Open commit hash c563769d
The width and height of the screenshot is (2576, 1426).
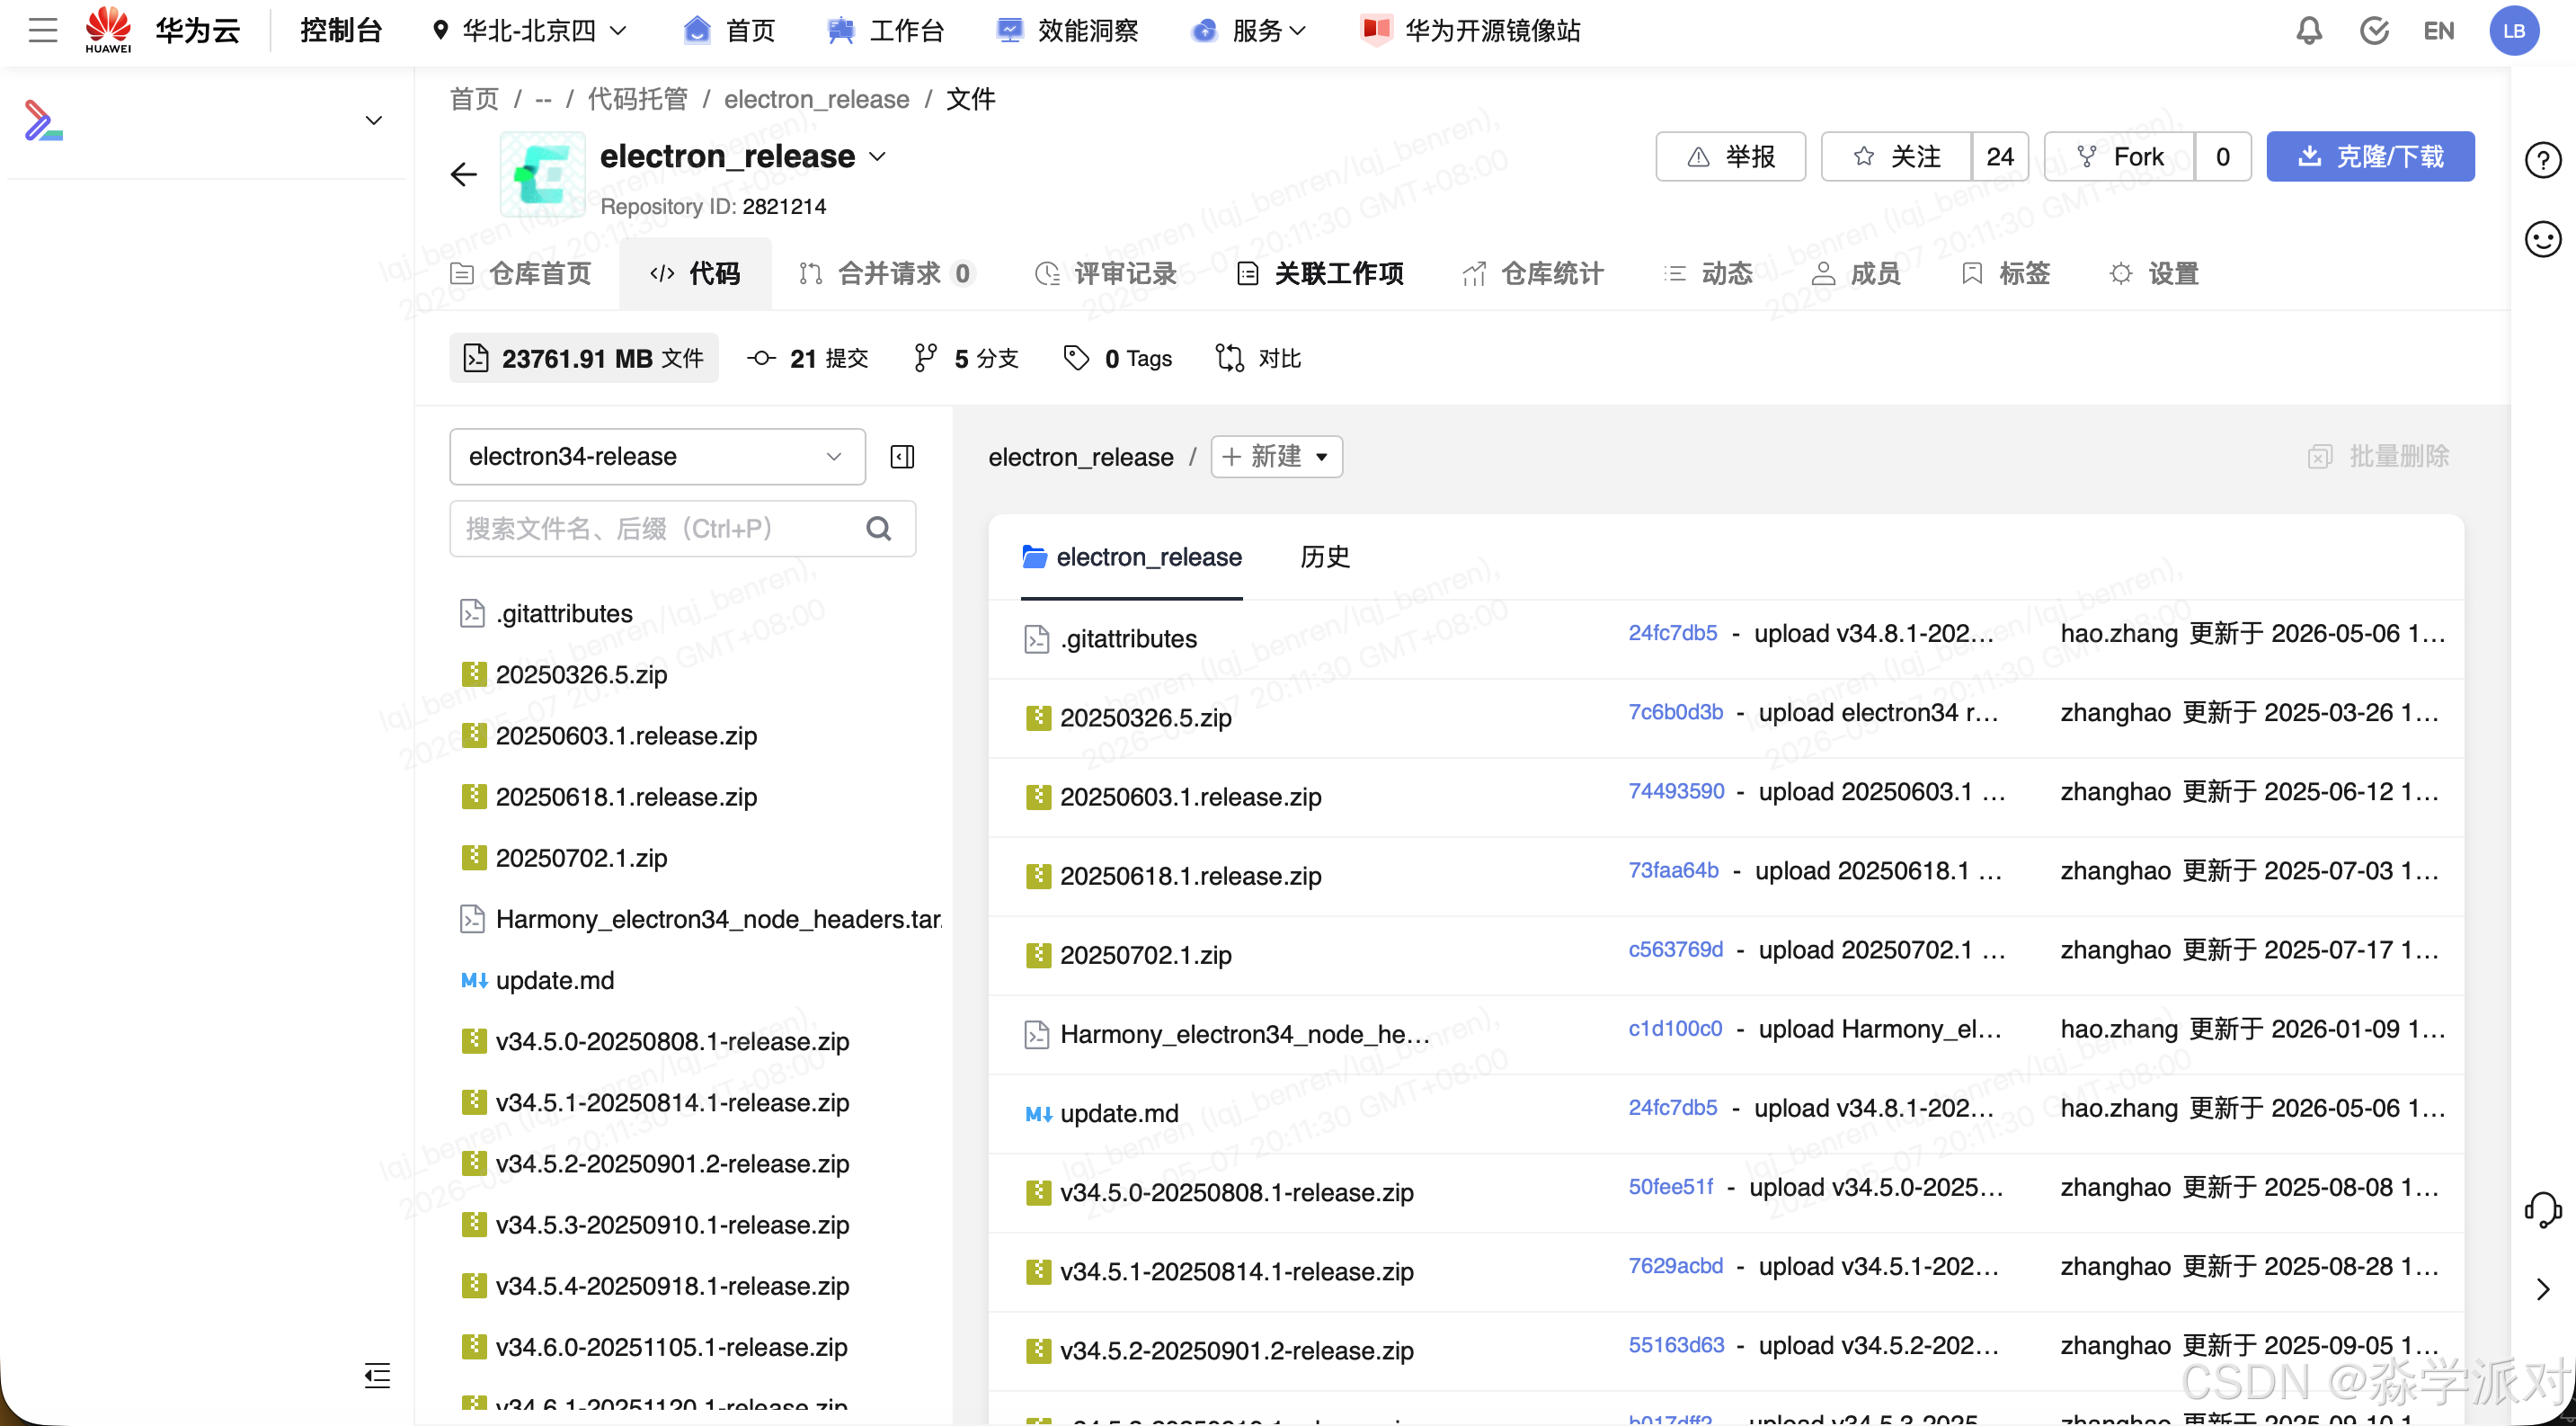(1675, 949)
